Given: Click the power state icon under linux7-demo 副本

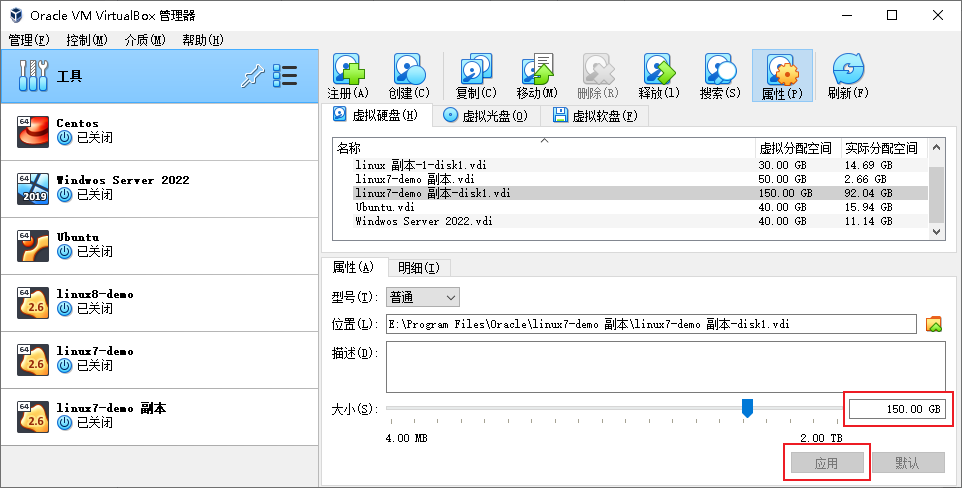Looking at the screenshot, I should click(x=64, y=423).
